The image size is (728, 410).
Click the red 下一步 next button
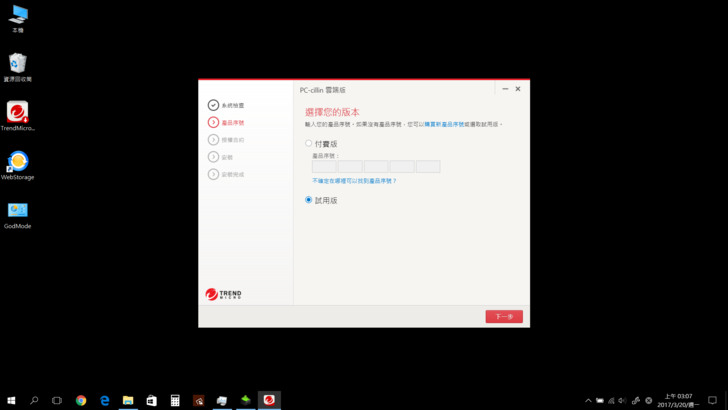[x=504, y=317]
